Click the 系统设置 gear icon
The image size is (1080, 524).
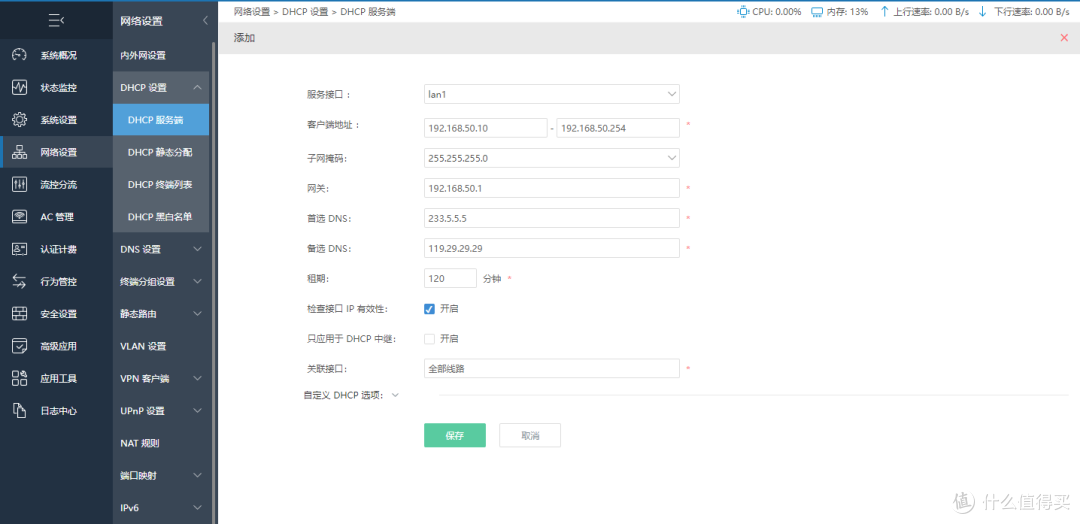click(x=19, y=120)
